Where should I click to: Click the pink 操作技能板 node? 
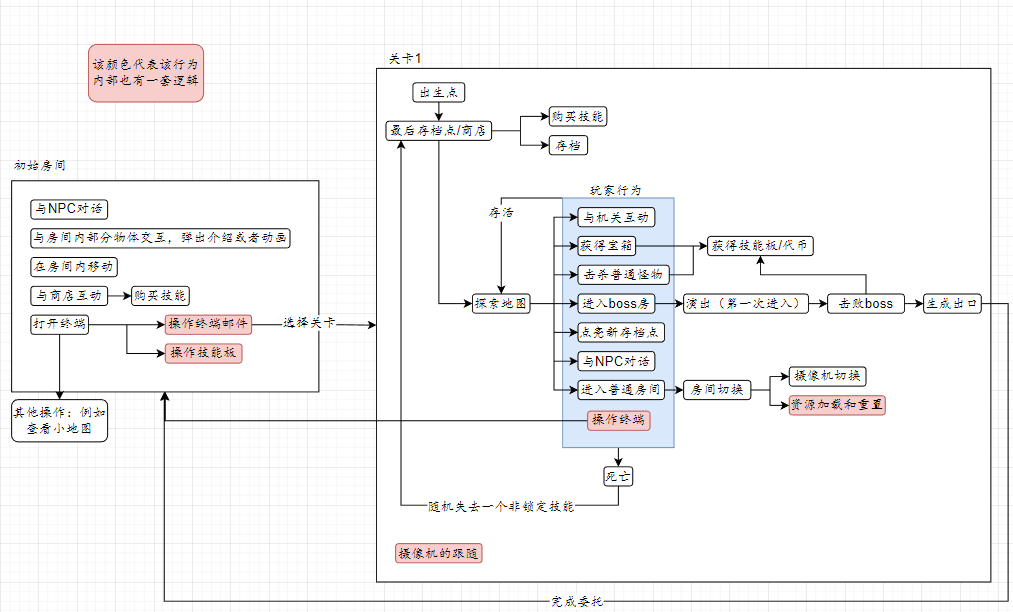coord(204,353)
